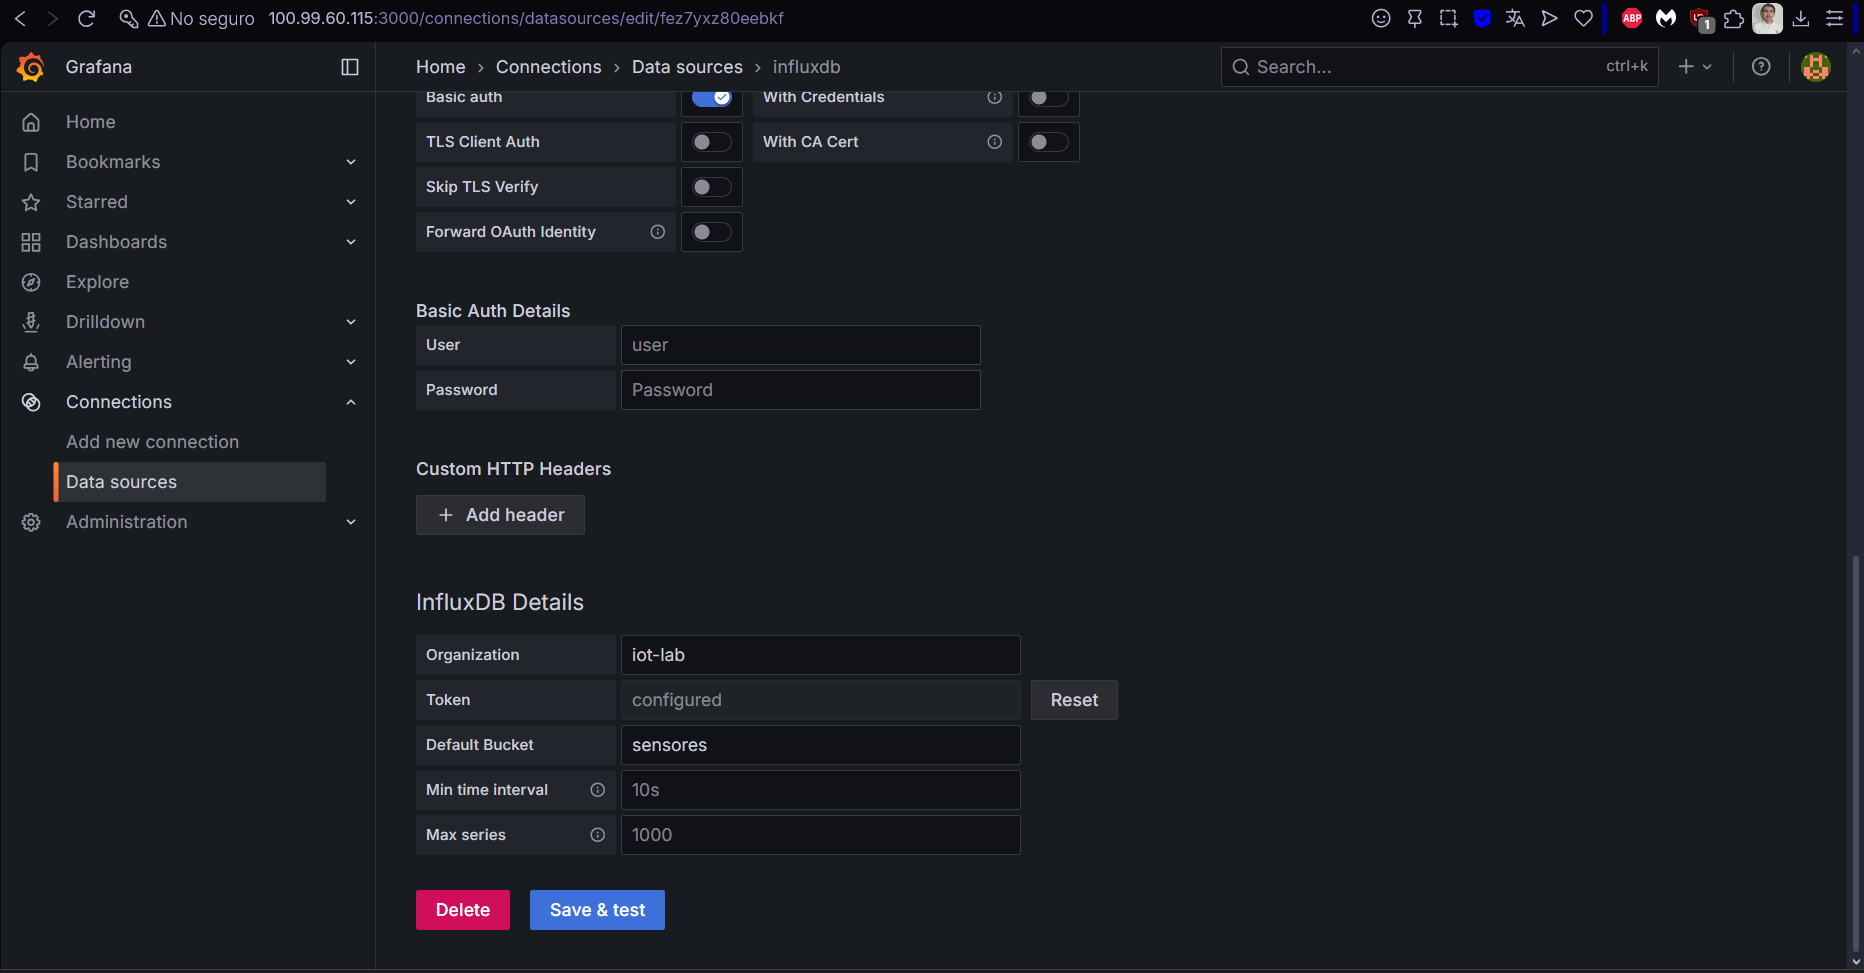Click the Home house icon in sidebar
This screenshot has height=973, width=1864.
31,122
